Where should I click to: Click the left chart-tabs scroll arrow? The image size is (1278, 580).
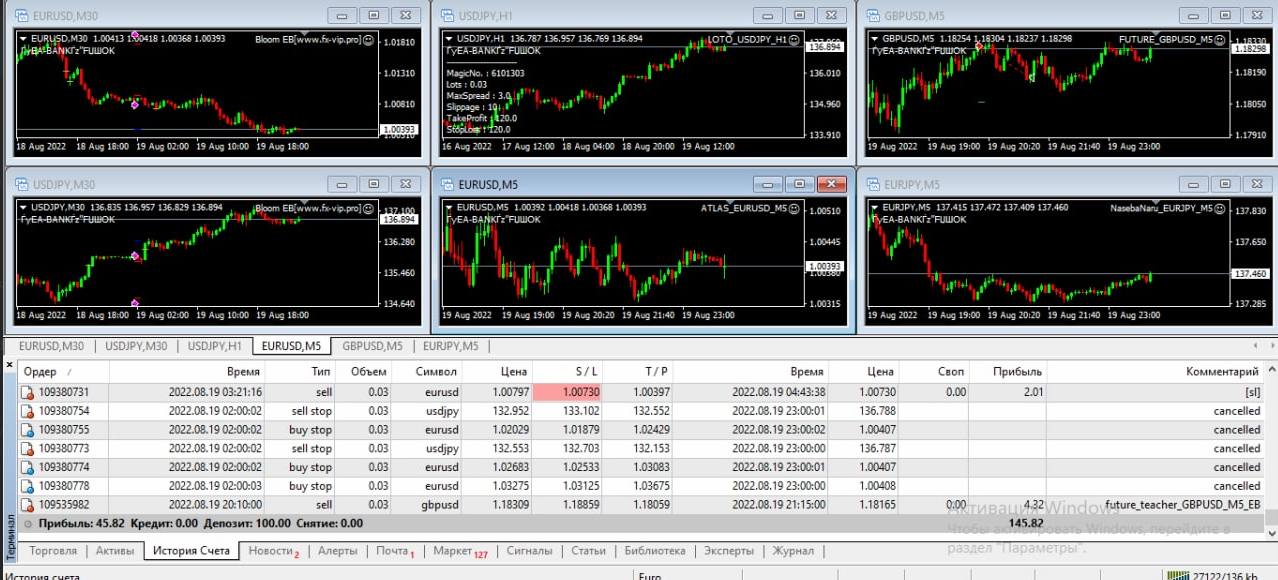[x=1254, y=347]
